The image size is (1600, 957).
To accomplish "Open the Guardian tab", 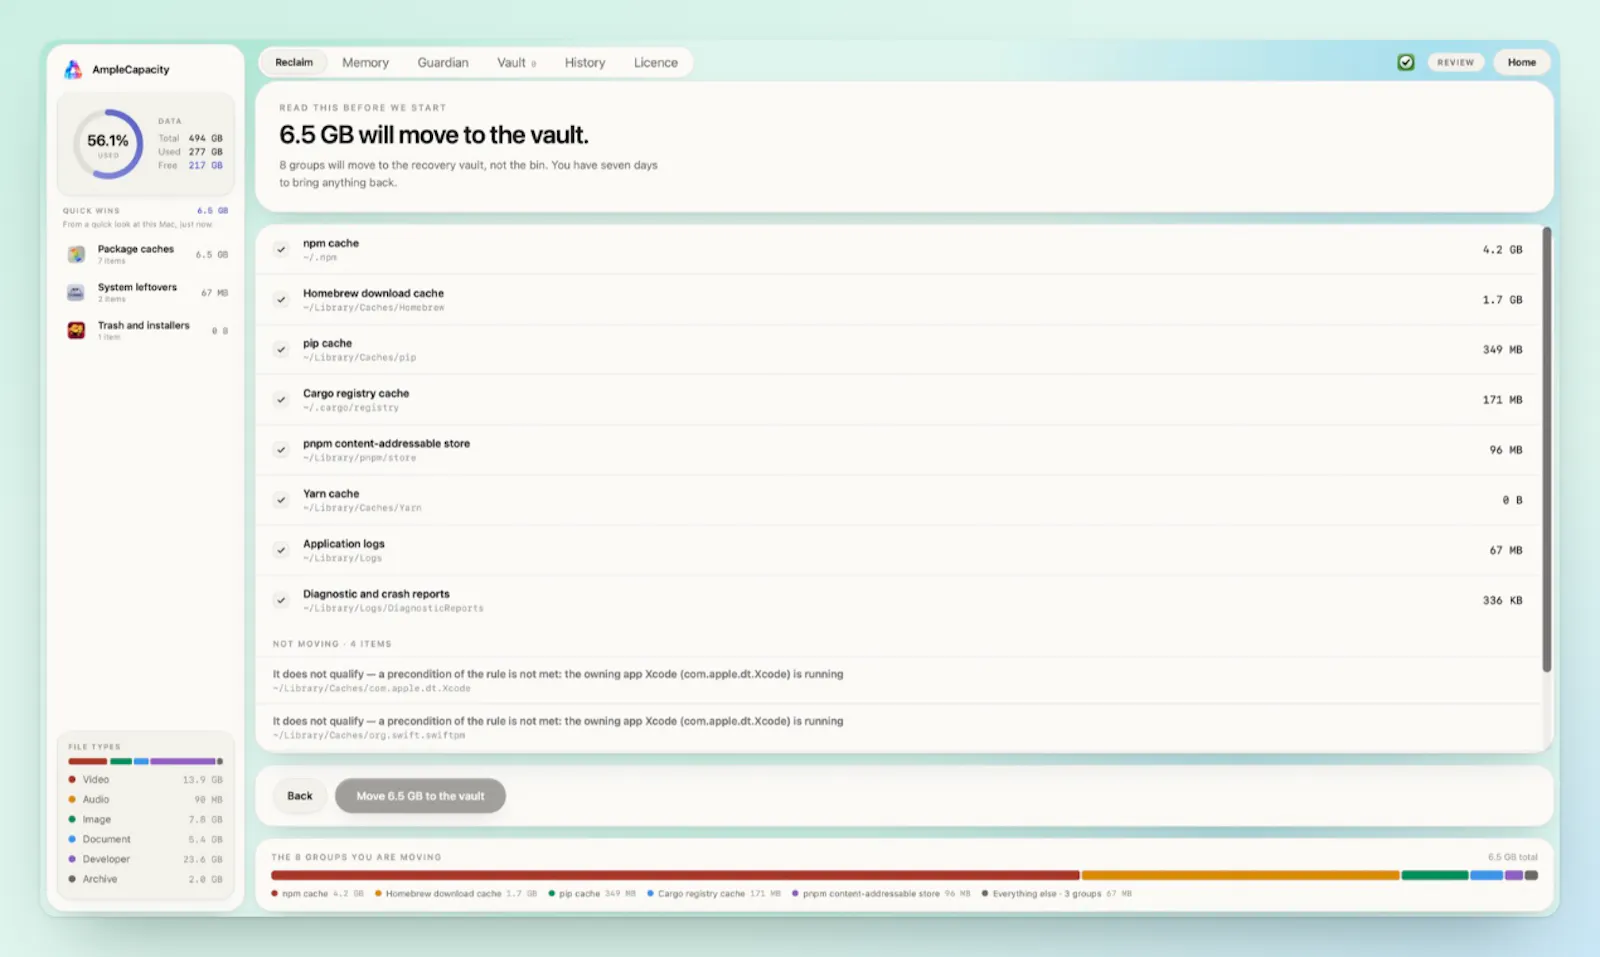I will point(443,62).
